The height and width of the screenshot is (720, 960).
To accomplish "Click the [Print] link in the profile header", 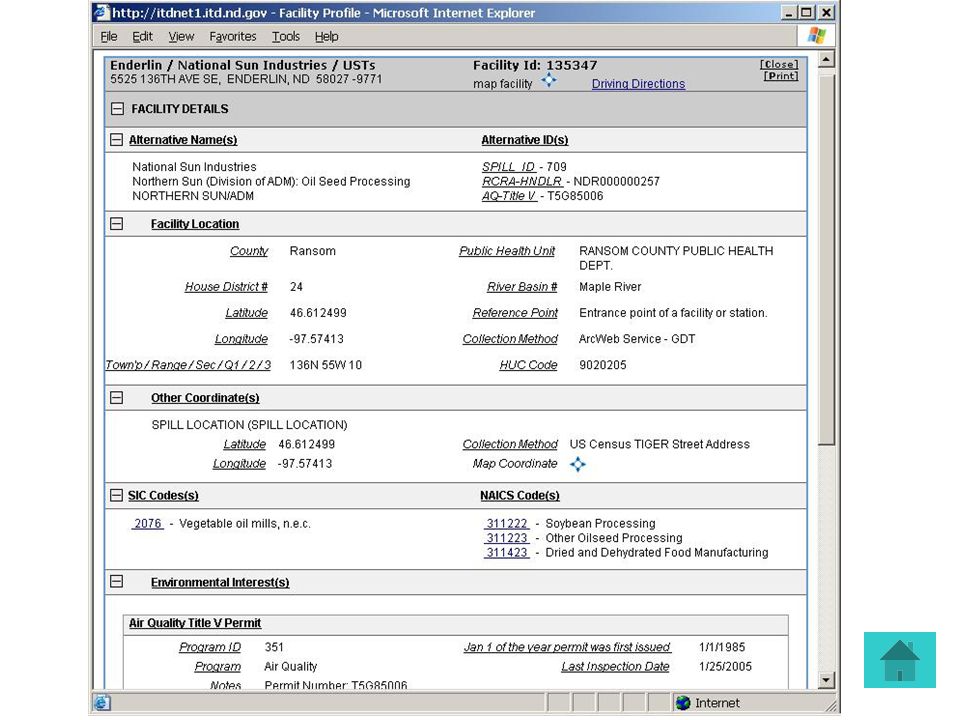I will [x=781, y=76].
